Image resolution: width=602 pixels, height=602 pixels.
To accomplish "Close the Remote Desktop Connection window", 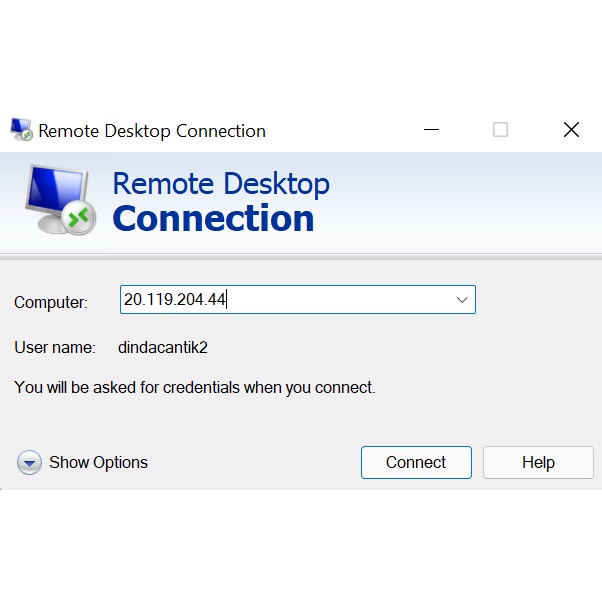I will tap(571, 129).
